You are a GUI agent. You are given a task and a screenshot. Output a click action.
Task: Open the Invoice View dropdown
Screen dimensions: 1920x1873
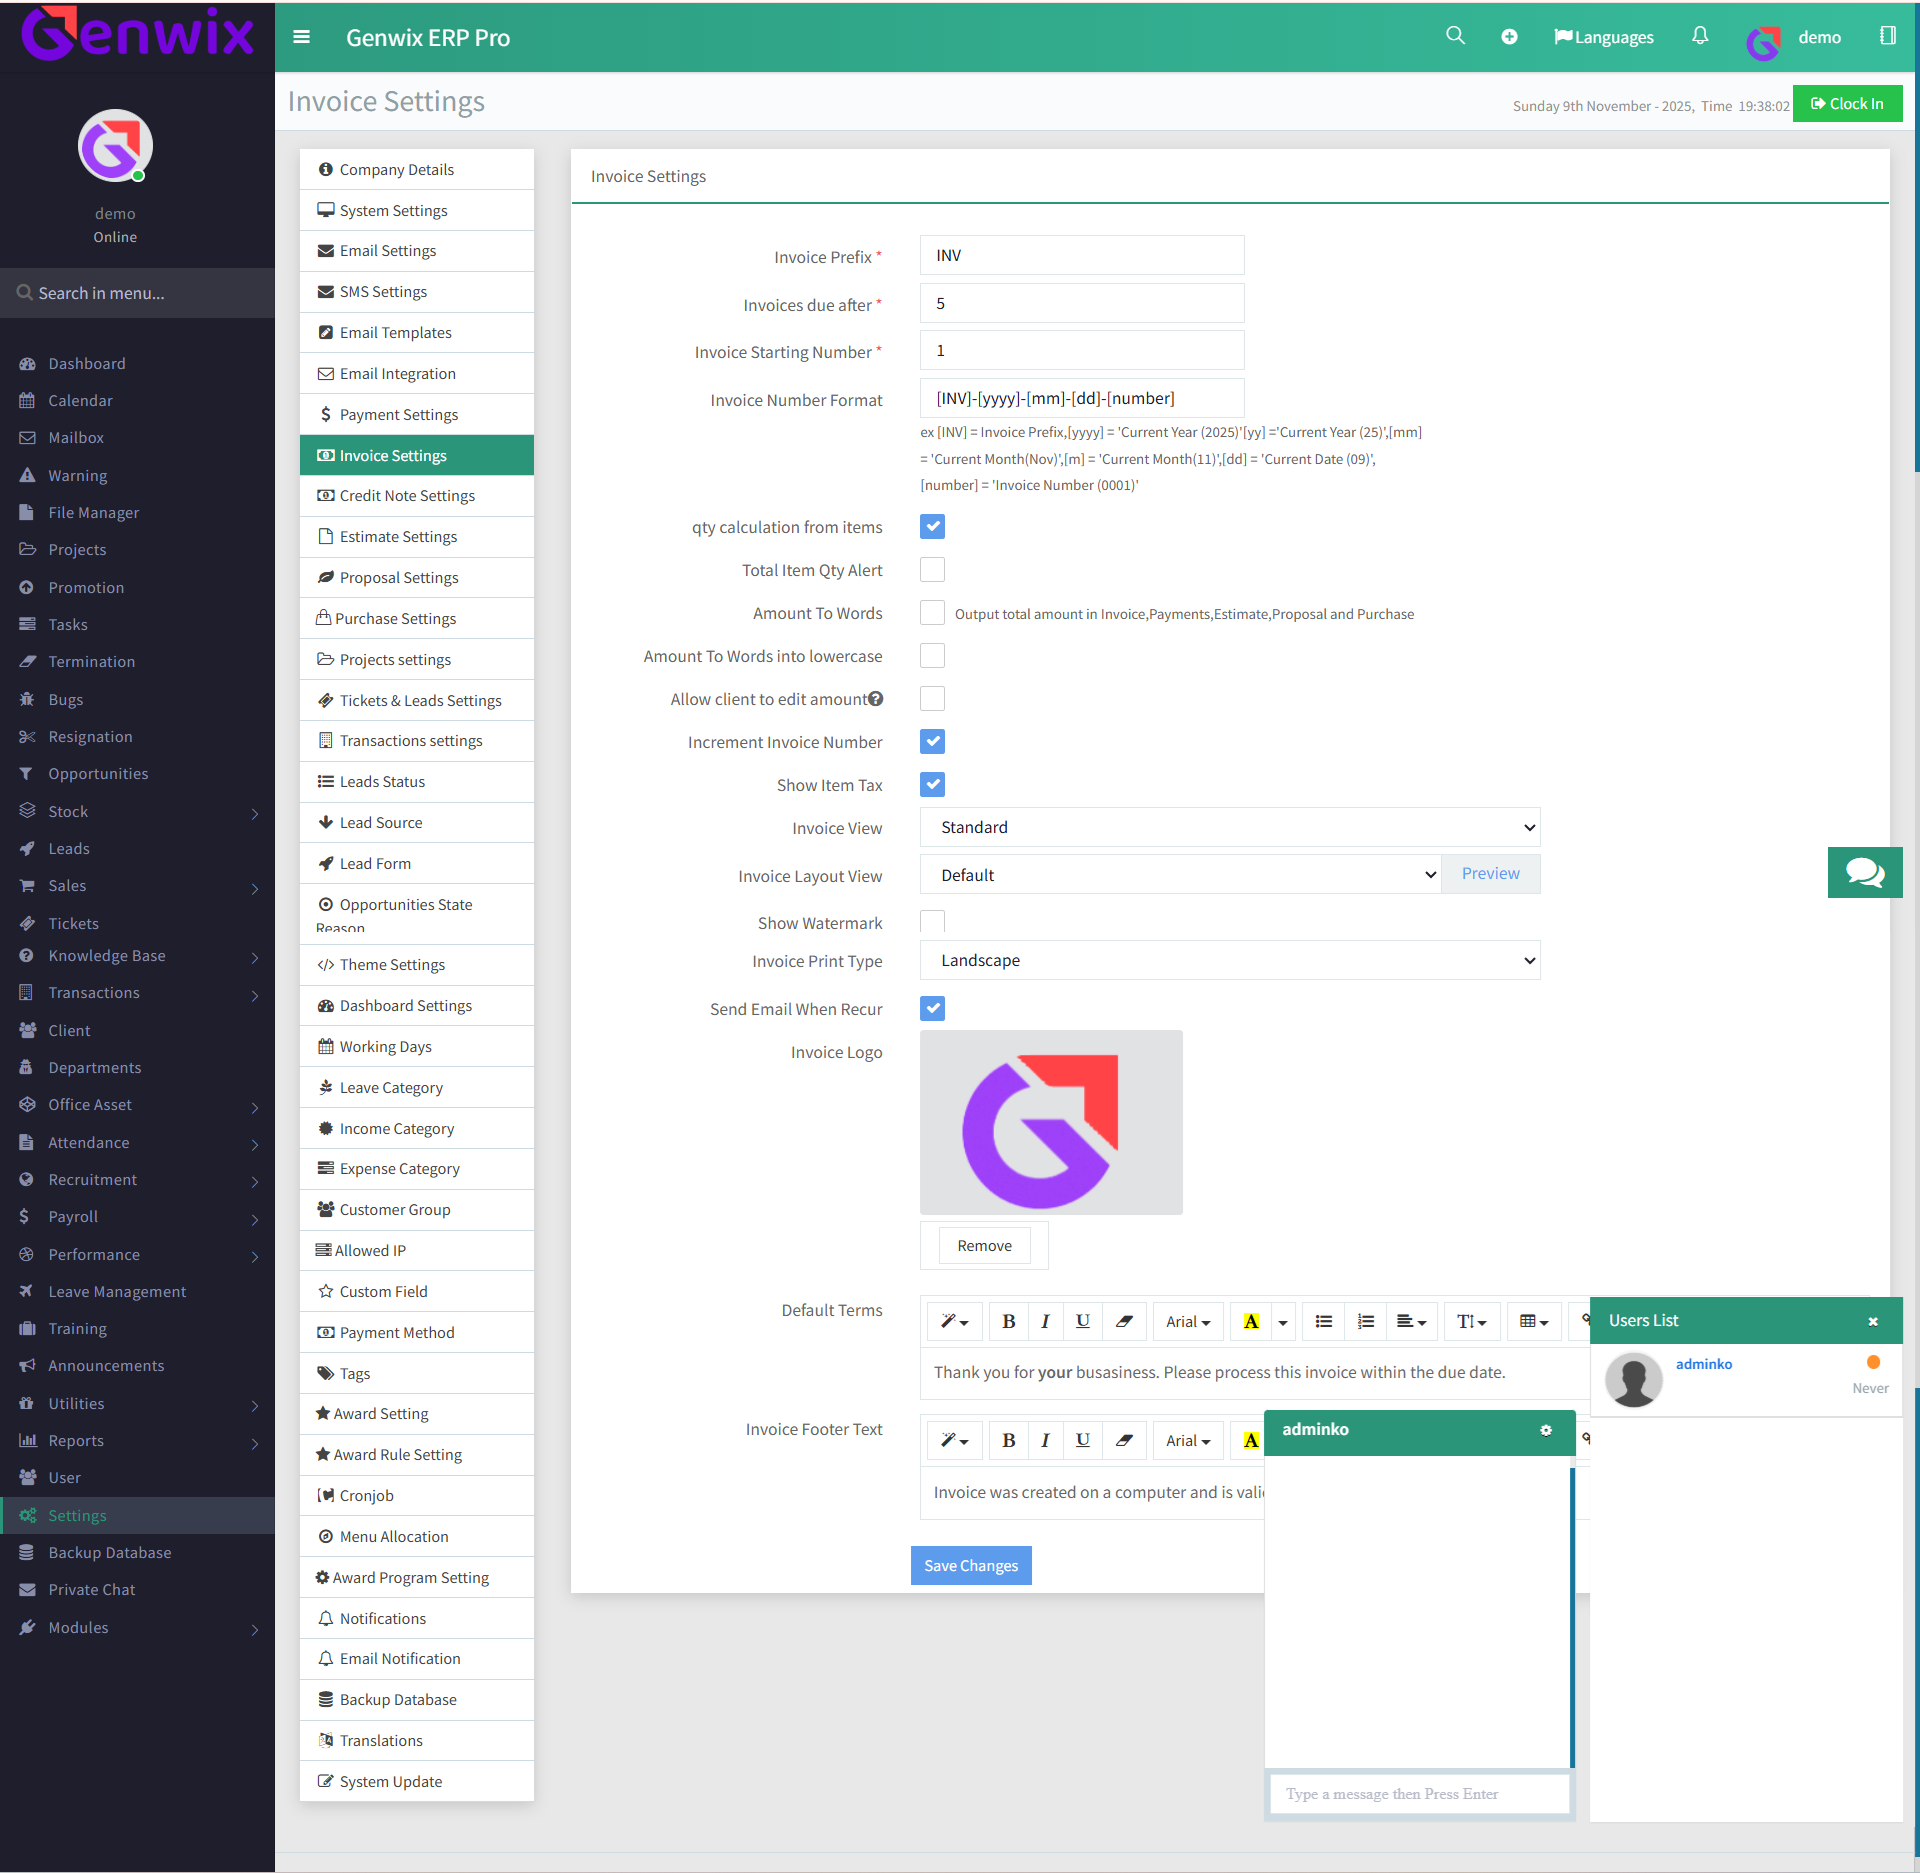pos(1229,827)
